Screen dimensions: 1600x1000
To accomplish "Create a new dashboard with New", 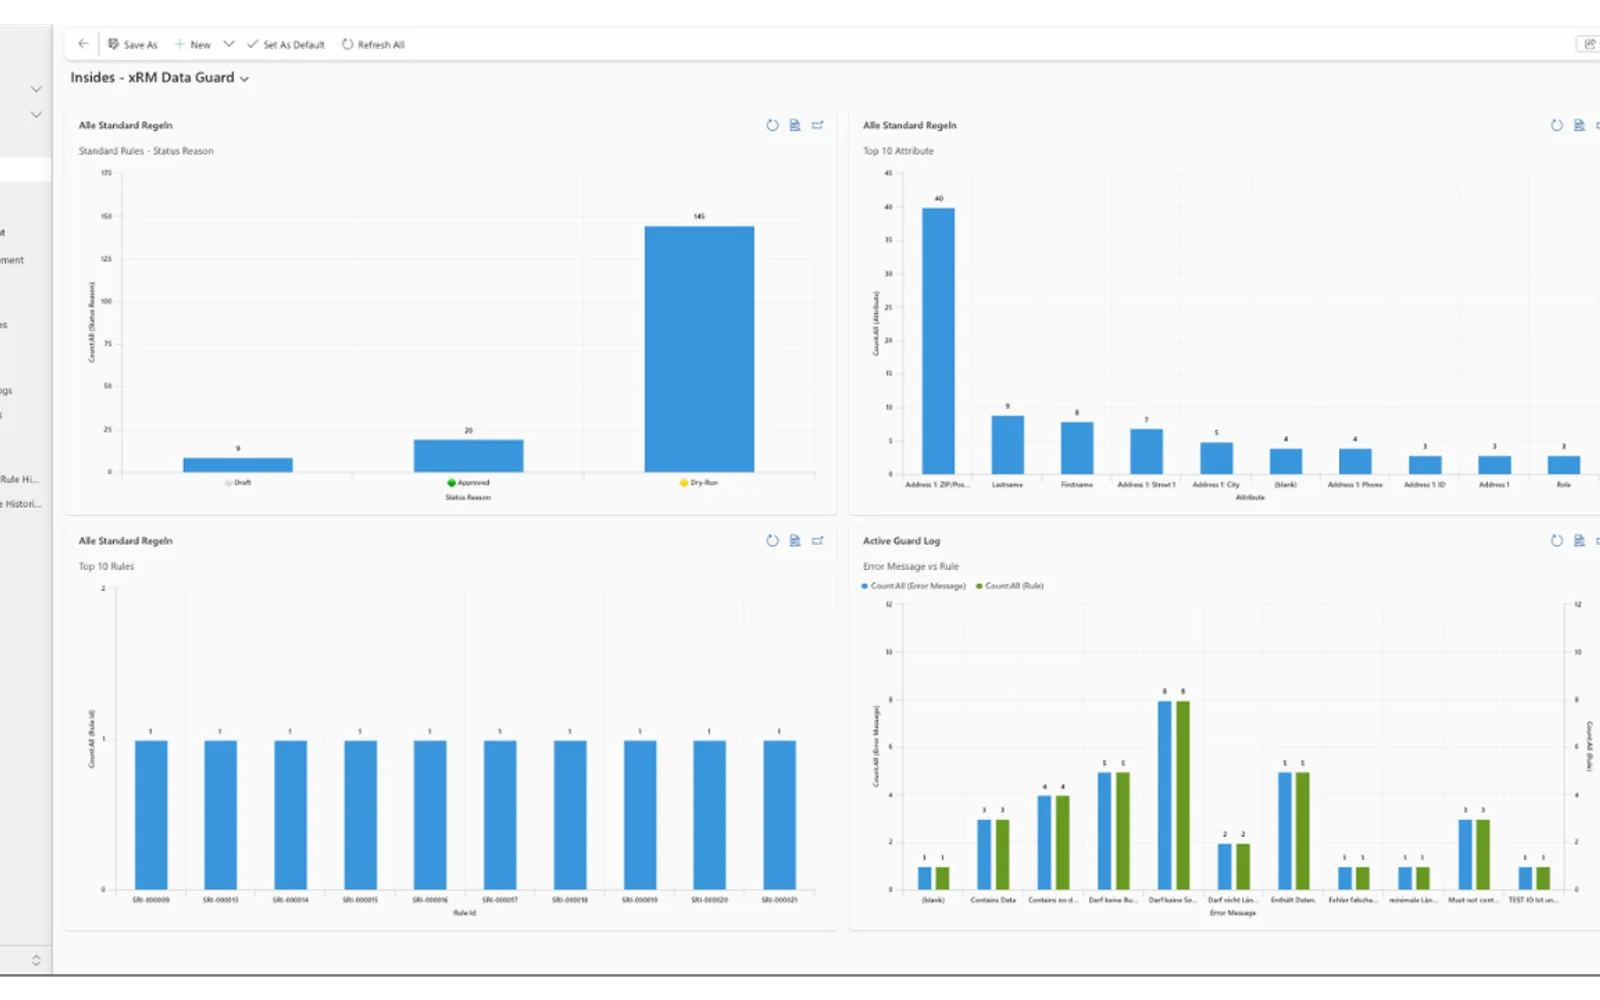I will click(193, 45).
